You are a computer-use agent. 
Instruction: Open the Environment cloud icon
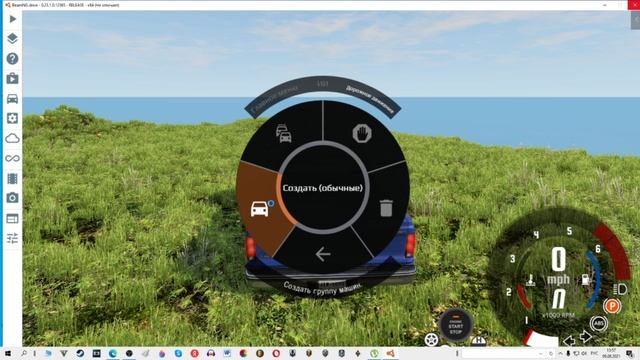12,138
